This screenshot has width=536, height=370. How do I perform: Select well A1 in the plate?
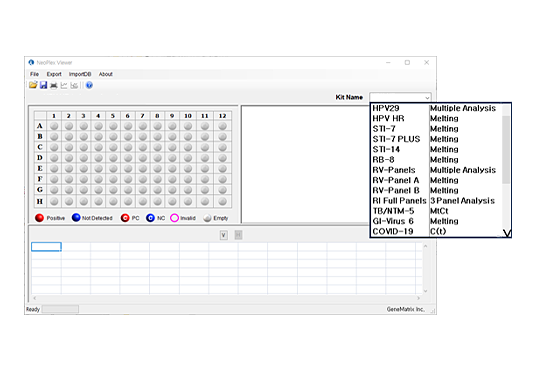pos(54,126)
